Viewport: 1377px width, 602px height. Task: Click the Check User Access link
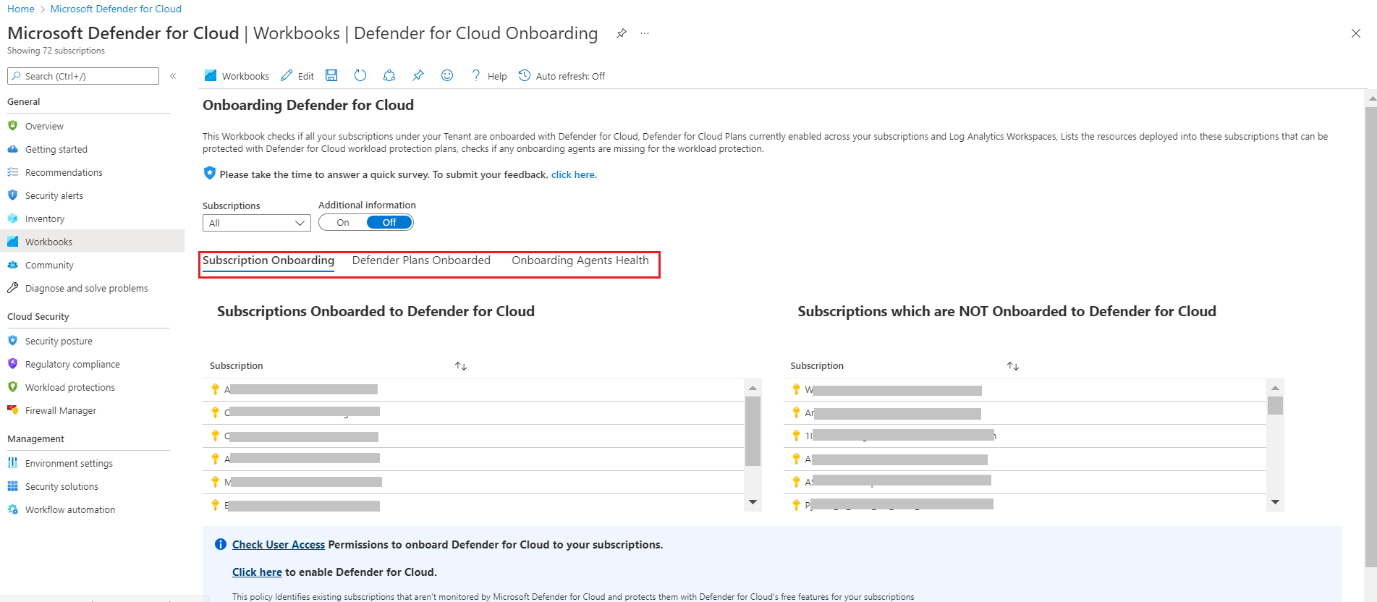pyautogui.click(x=278, y=545)
